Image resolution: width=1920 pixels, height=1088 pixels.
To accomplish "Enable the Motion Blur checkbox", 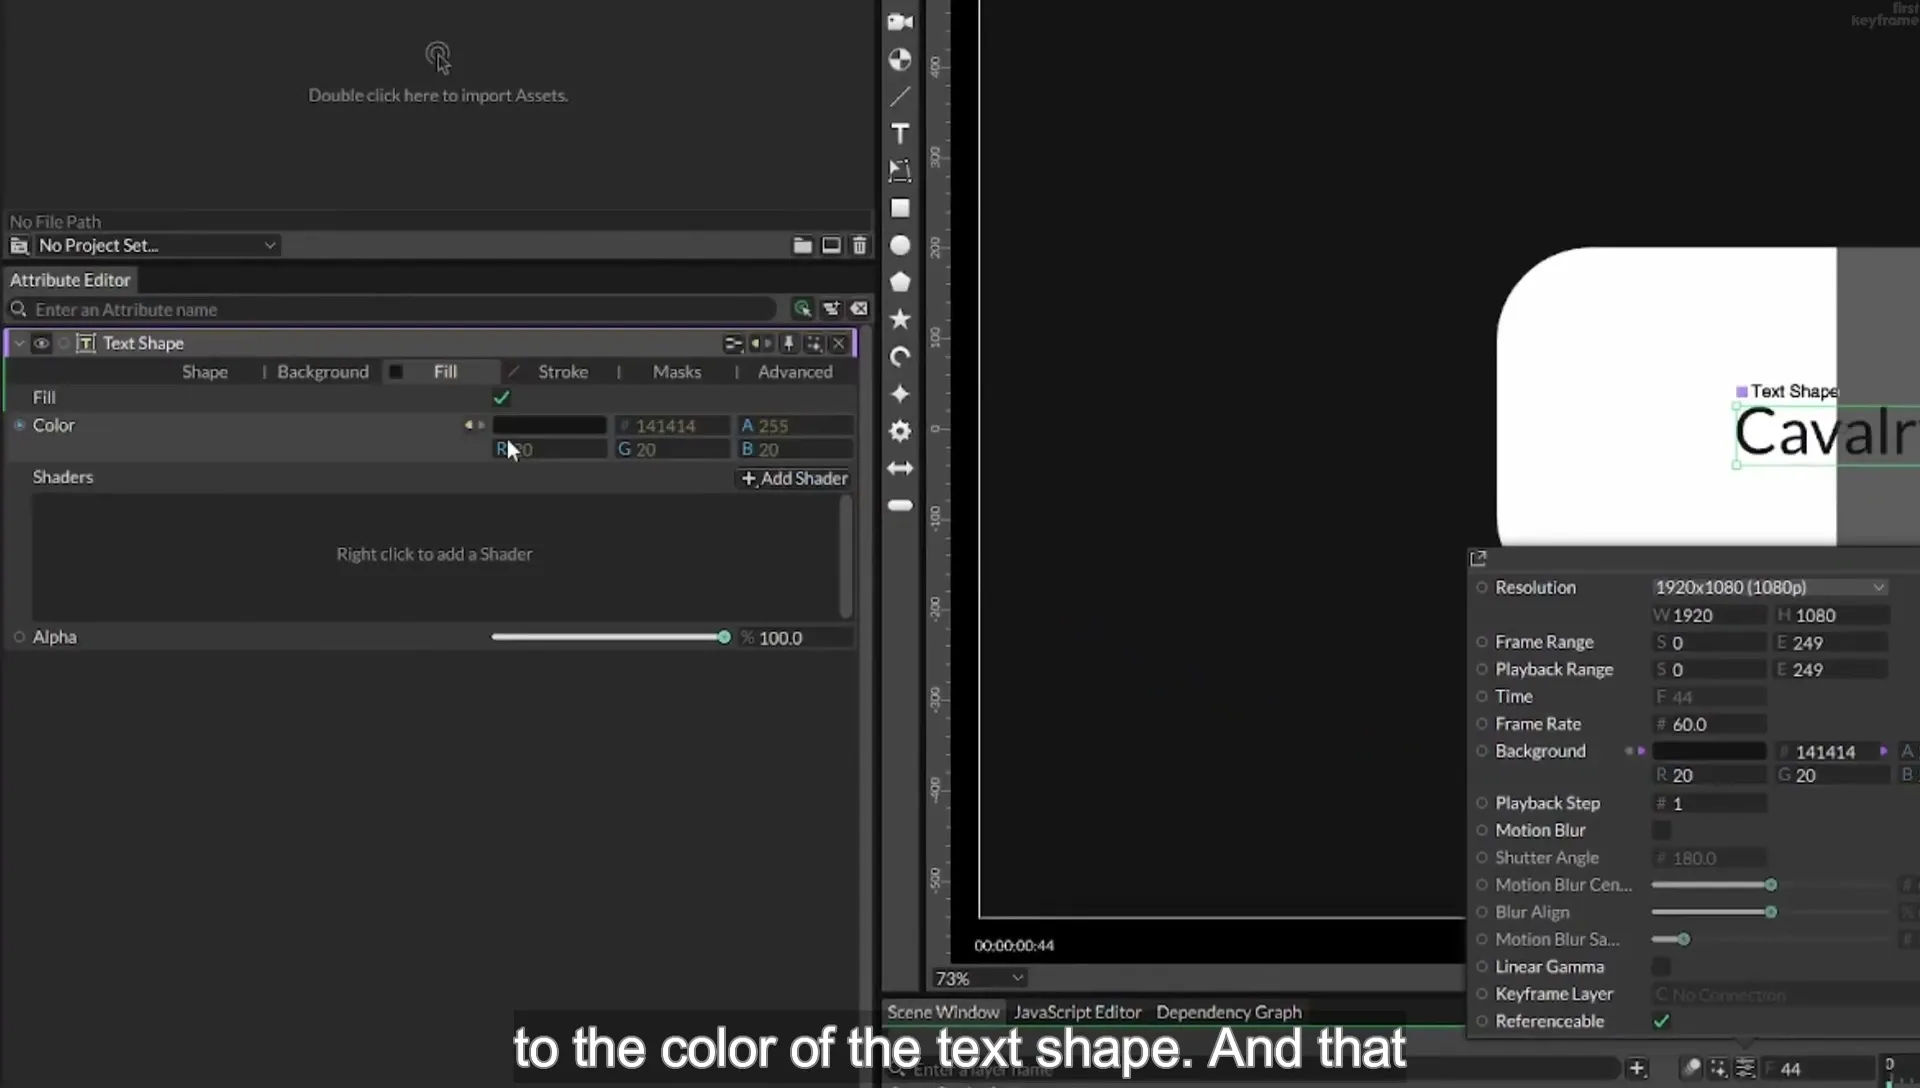I will tap(1661, 830).
